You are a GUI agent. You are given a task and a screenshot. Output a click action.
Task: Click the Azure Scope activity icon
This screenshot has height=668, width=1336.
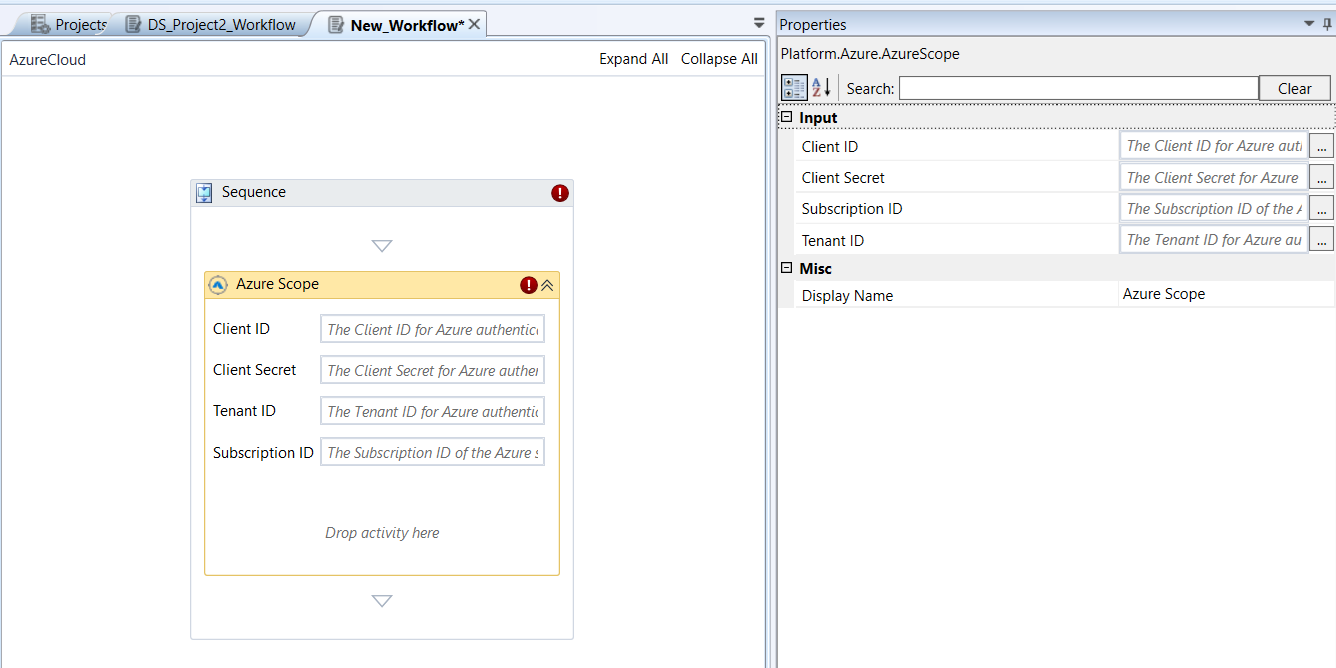218,285
